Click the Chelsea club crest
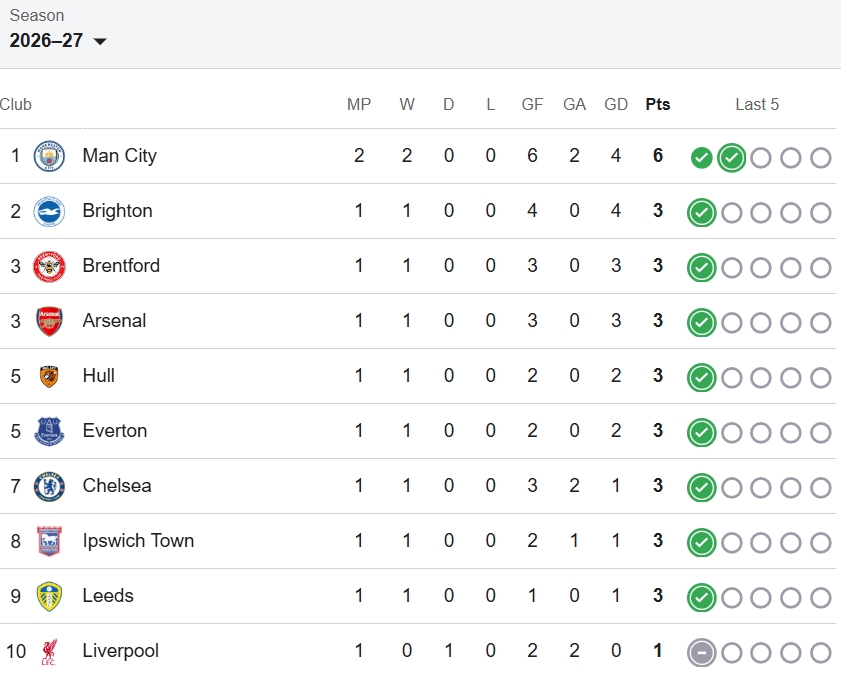841x677 pixels. tap(49, 487)
